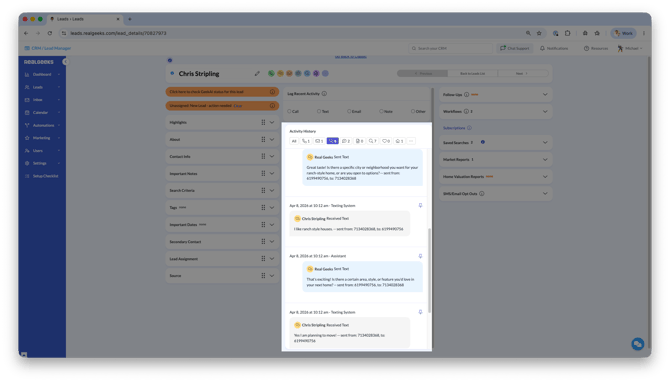Open the info icon on Unassigned New Lead banner
Screen dimensions: 670x382
point(272,106)
